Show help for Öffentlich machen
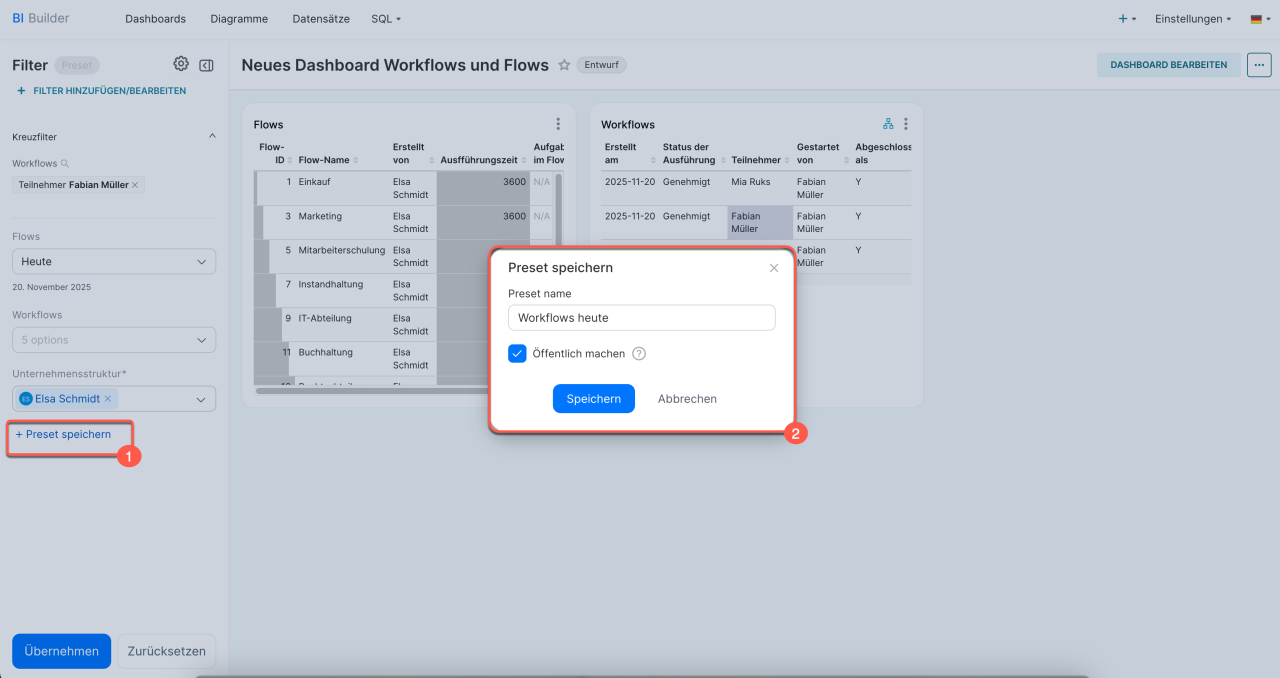This screenshot has height=678, width=1280. point(639,354)
